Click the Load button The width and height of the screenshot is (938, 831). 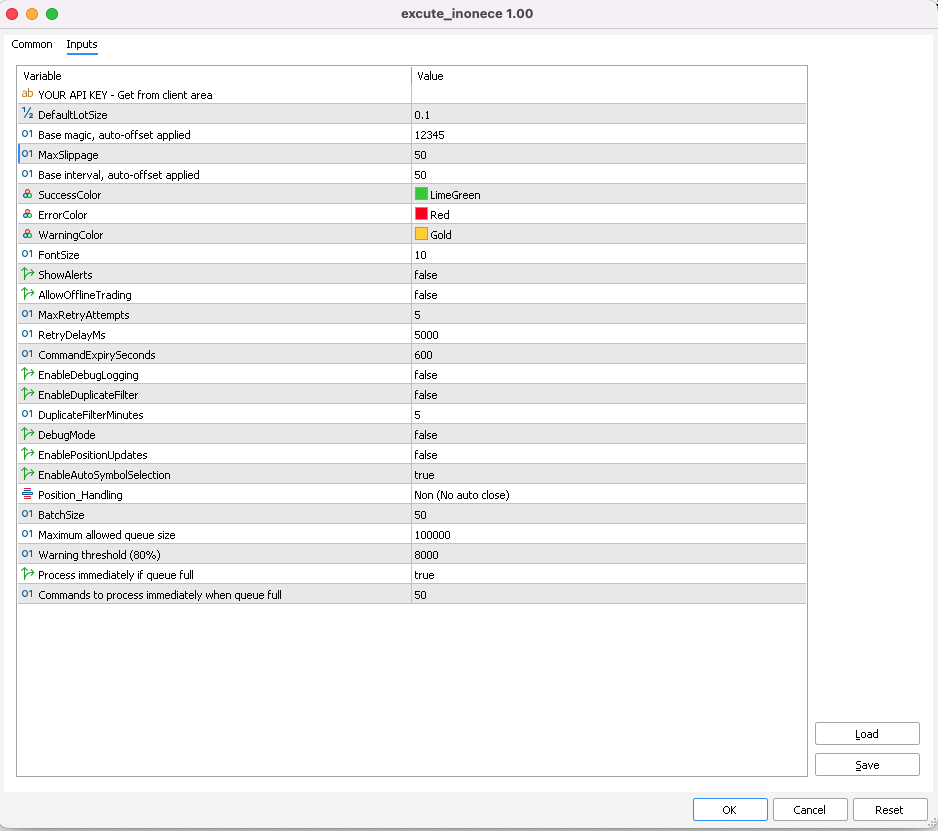[867, 734]
